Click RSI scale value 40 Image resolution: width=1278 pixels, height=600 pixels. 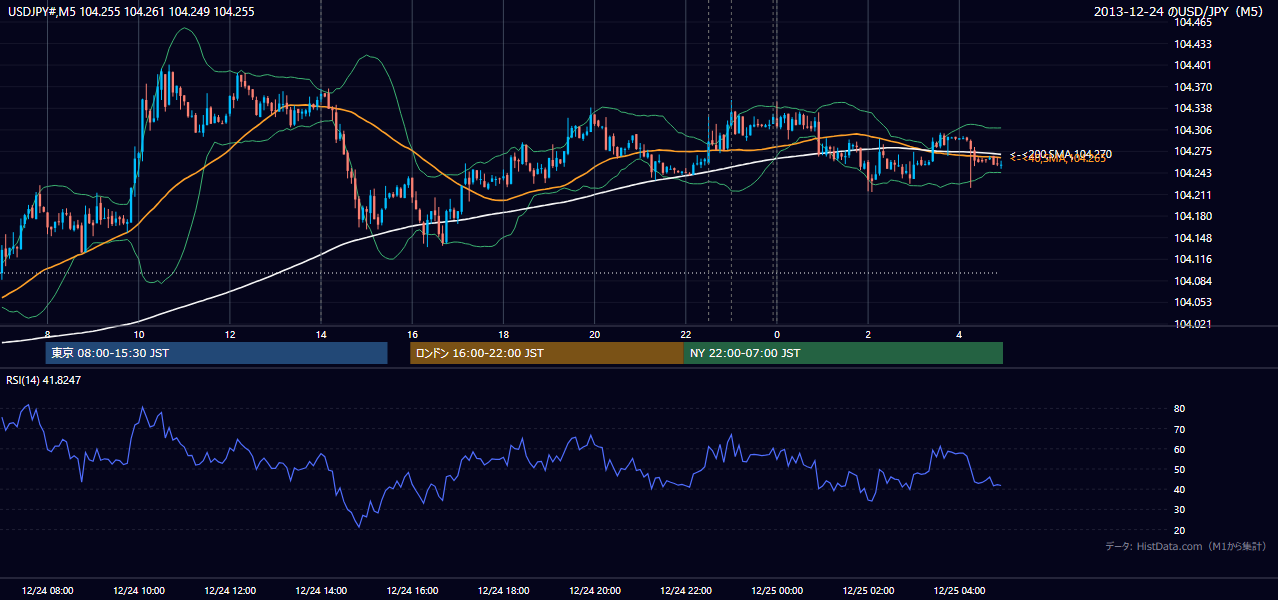[x=1180, y=489]
